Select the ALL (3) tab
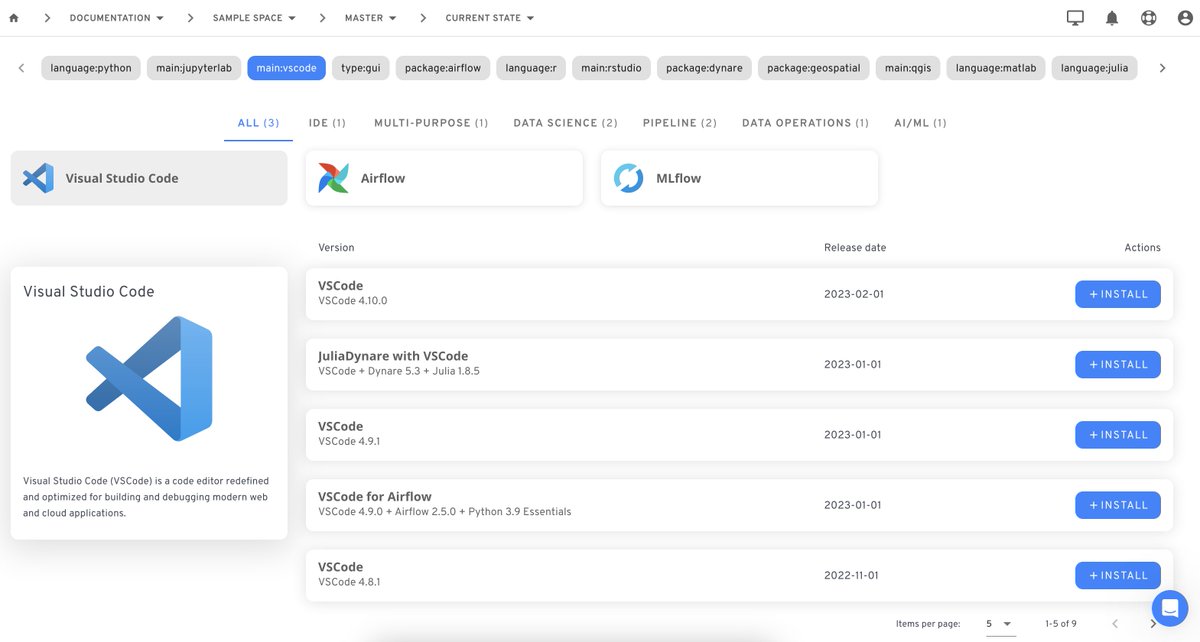The height and width of the screenshot is (642, 1200). point(258,123)
